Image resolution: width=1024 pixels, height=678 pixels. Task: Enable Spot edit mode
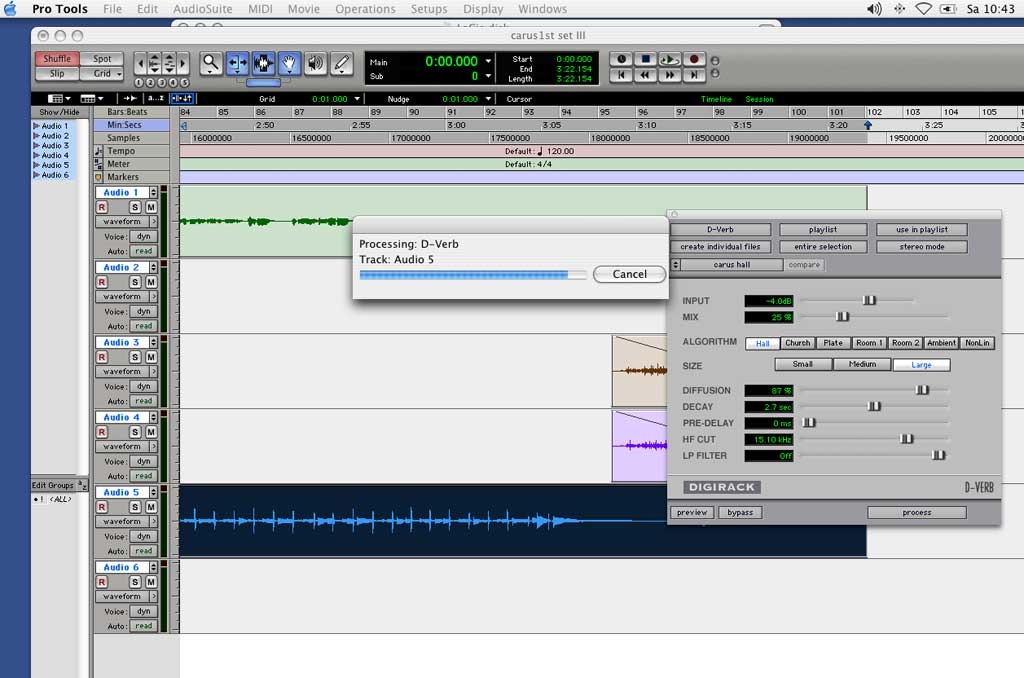[102, 59]
